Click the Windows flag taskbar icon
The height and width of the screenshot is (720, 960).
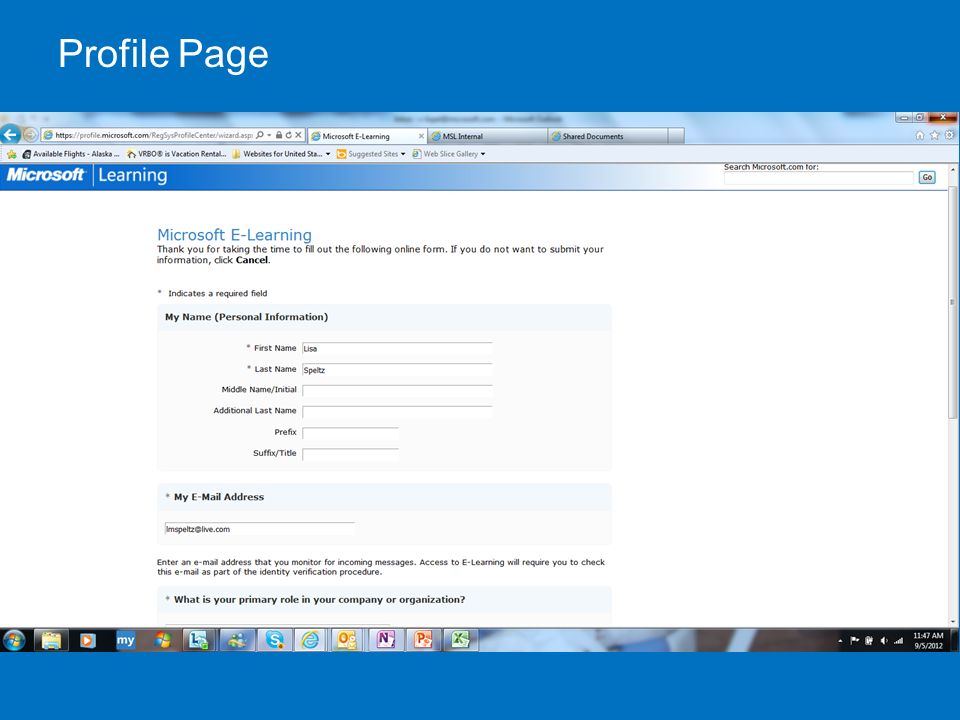pos(163,640)
